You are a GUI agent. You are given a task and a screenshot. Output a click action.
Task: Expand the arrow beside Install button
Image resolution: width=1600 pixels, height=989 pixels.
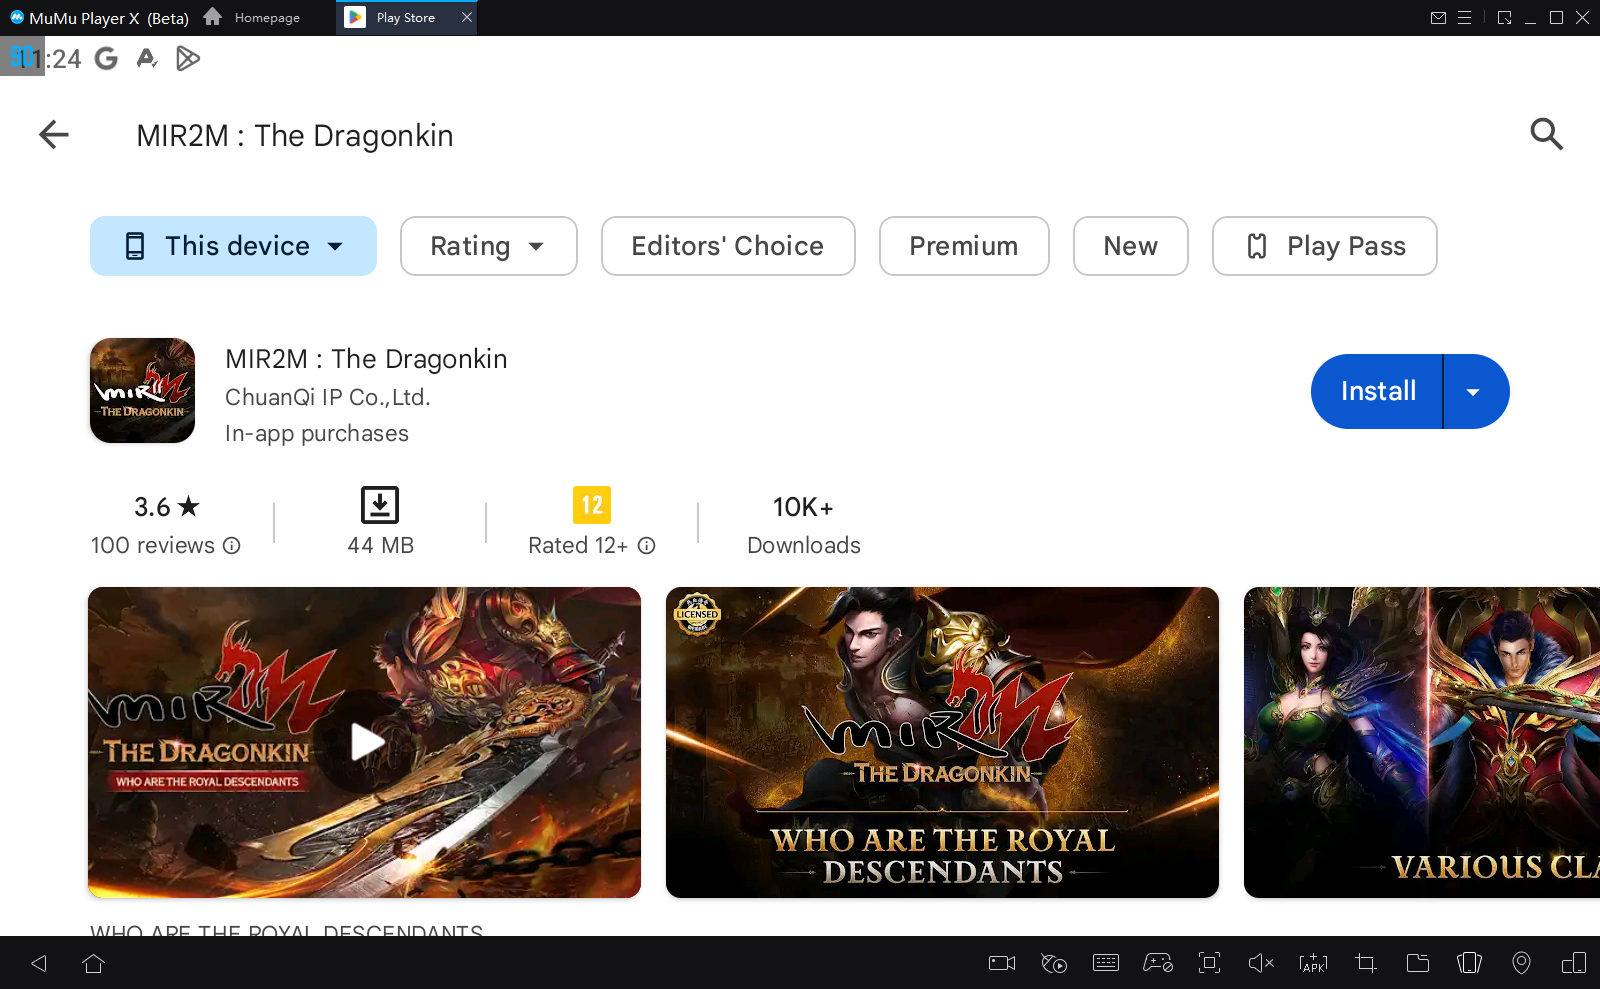pos(1474,392)
